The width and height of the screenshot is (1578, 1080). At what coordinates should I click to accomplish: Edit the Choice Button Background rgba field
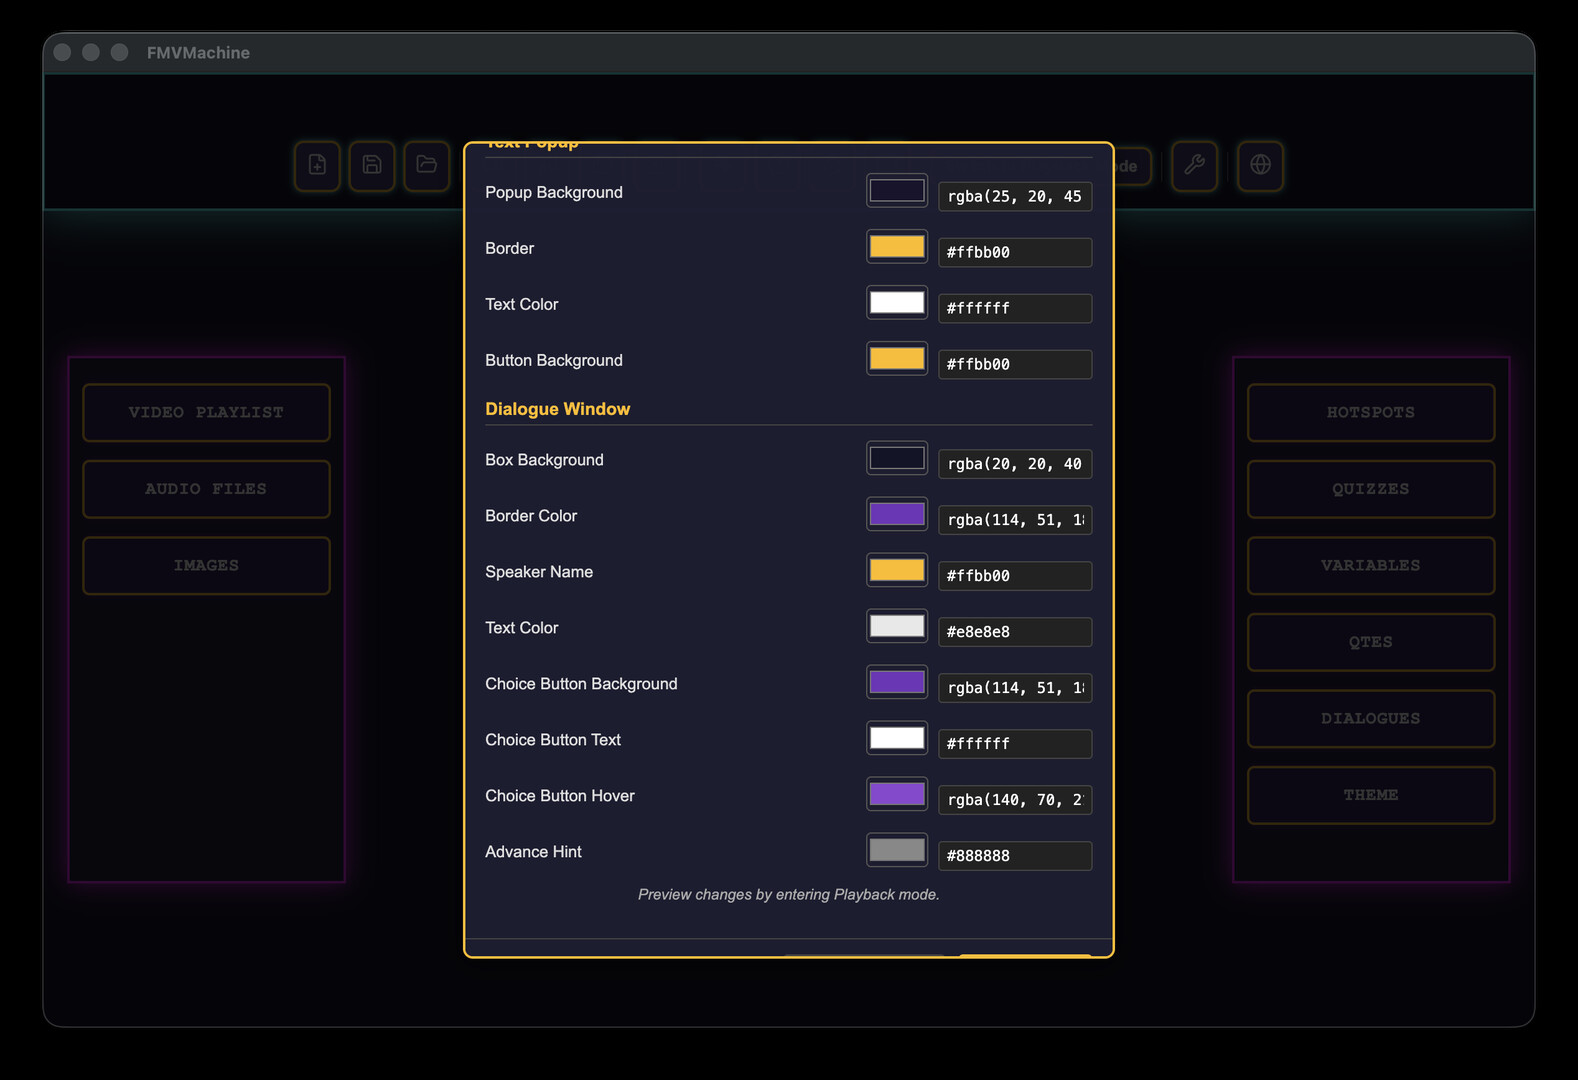pos(1015,688)
